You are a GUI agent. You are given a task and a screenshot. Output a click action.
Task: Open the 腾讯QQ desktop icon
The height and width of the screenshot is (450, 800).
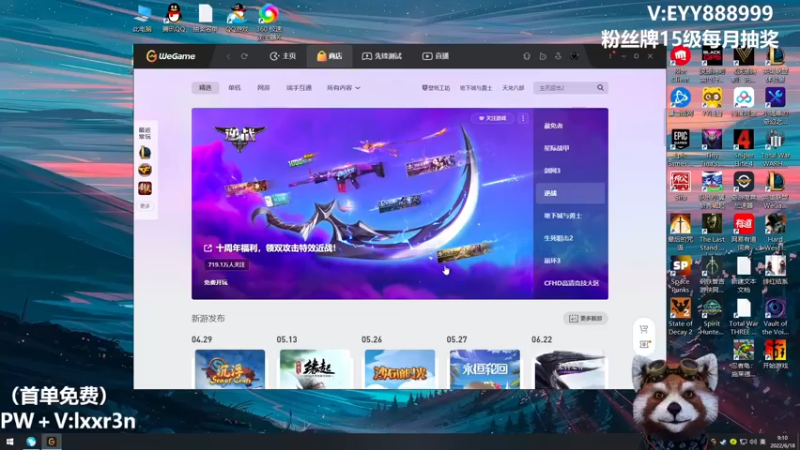[173, 19]
